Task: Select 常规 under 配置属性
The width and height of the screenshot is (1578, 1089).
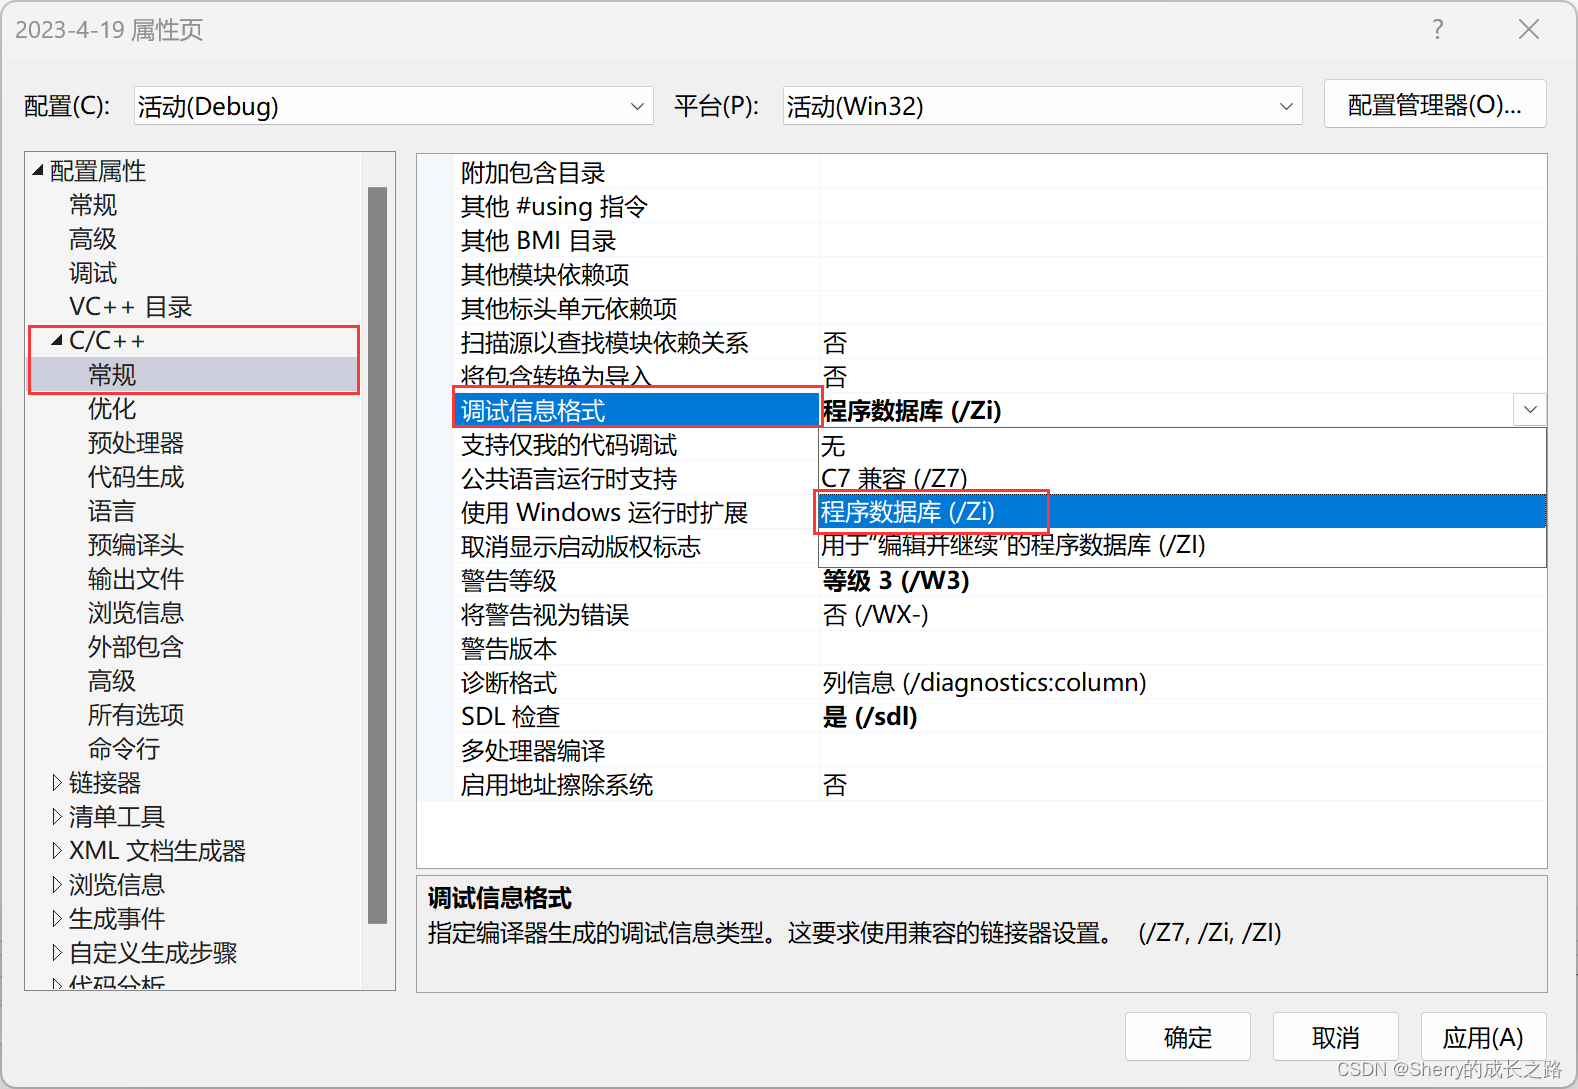Action: pos(93,205)
